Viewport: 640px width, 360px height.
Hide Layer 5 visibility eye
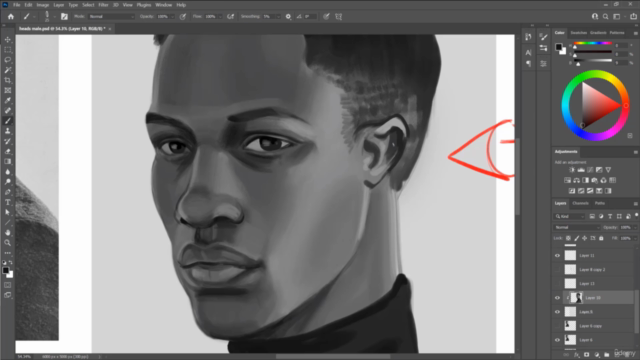(557, 312)
